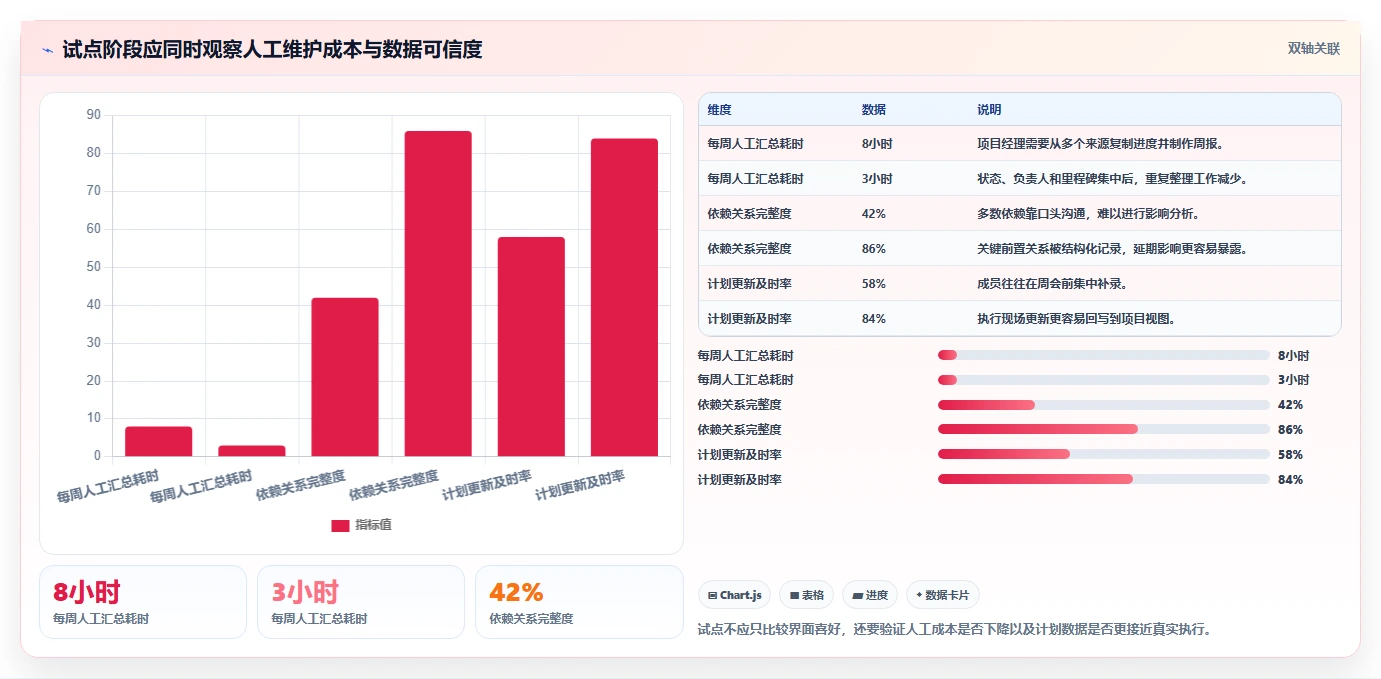The height and width of the screenshot is (679, 1381).
Task: Click the lightning icon beside the title
Action: (x=47, y=50)
